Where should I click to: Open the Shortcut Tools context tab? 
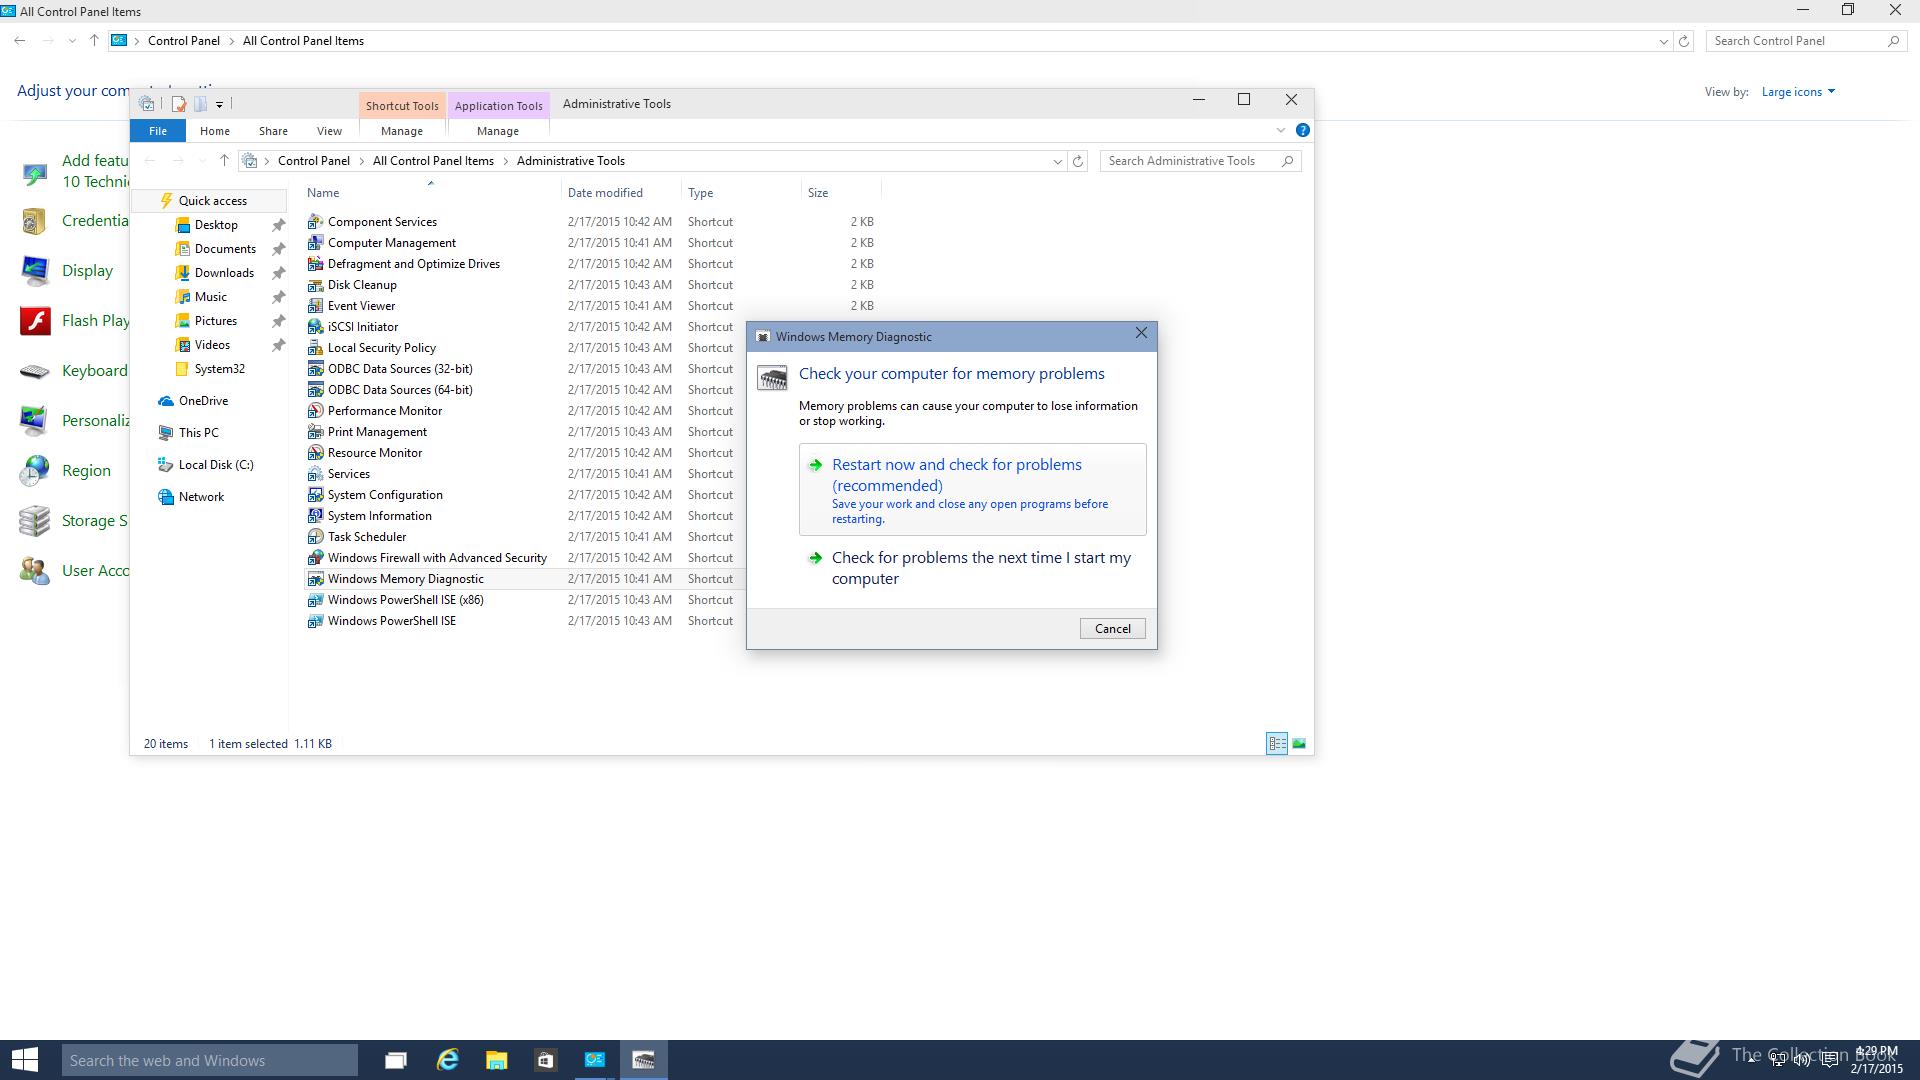402,106
